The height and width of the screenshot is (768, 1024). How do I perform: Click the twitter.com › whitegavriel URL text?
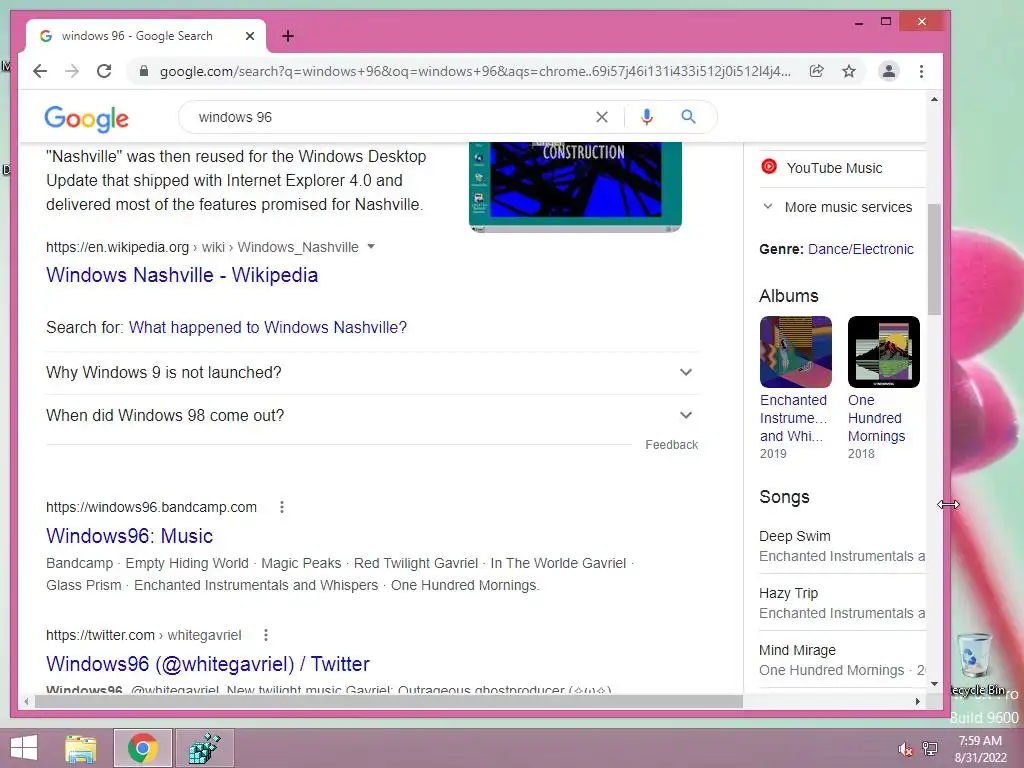tap(144, 635)
